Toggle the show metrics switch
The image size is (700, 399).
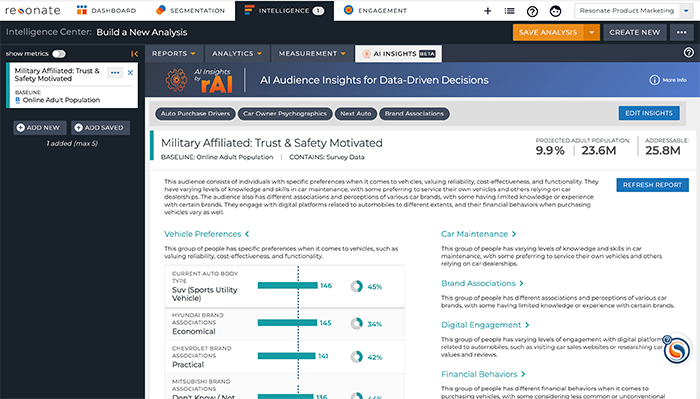[x=58, y=54]
